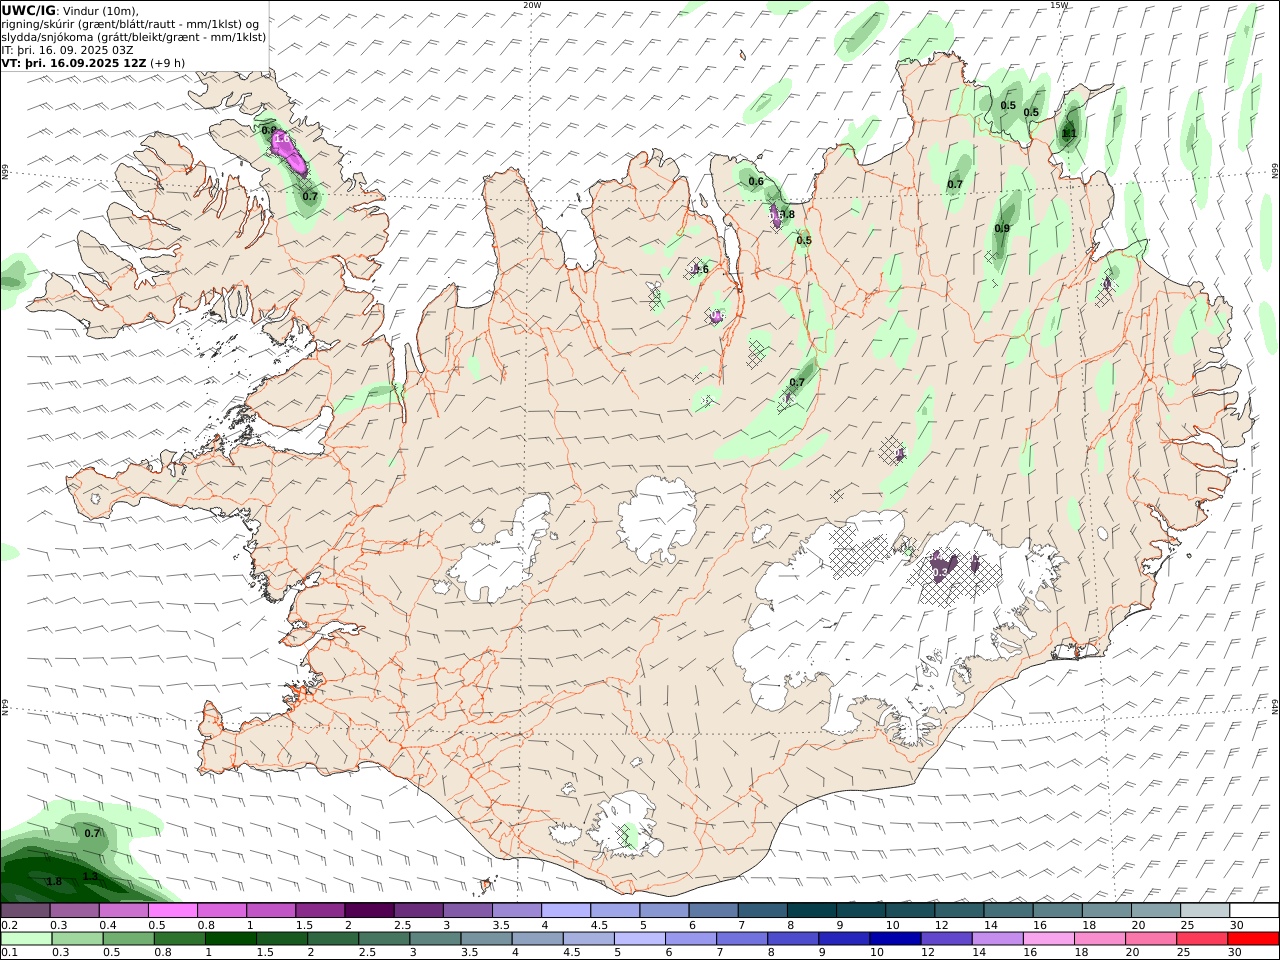Click the 'IT: þri. 16. 09. 2025 03Z' line

68,50
